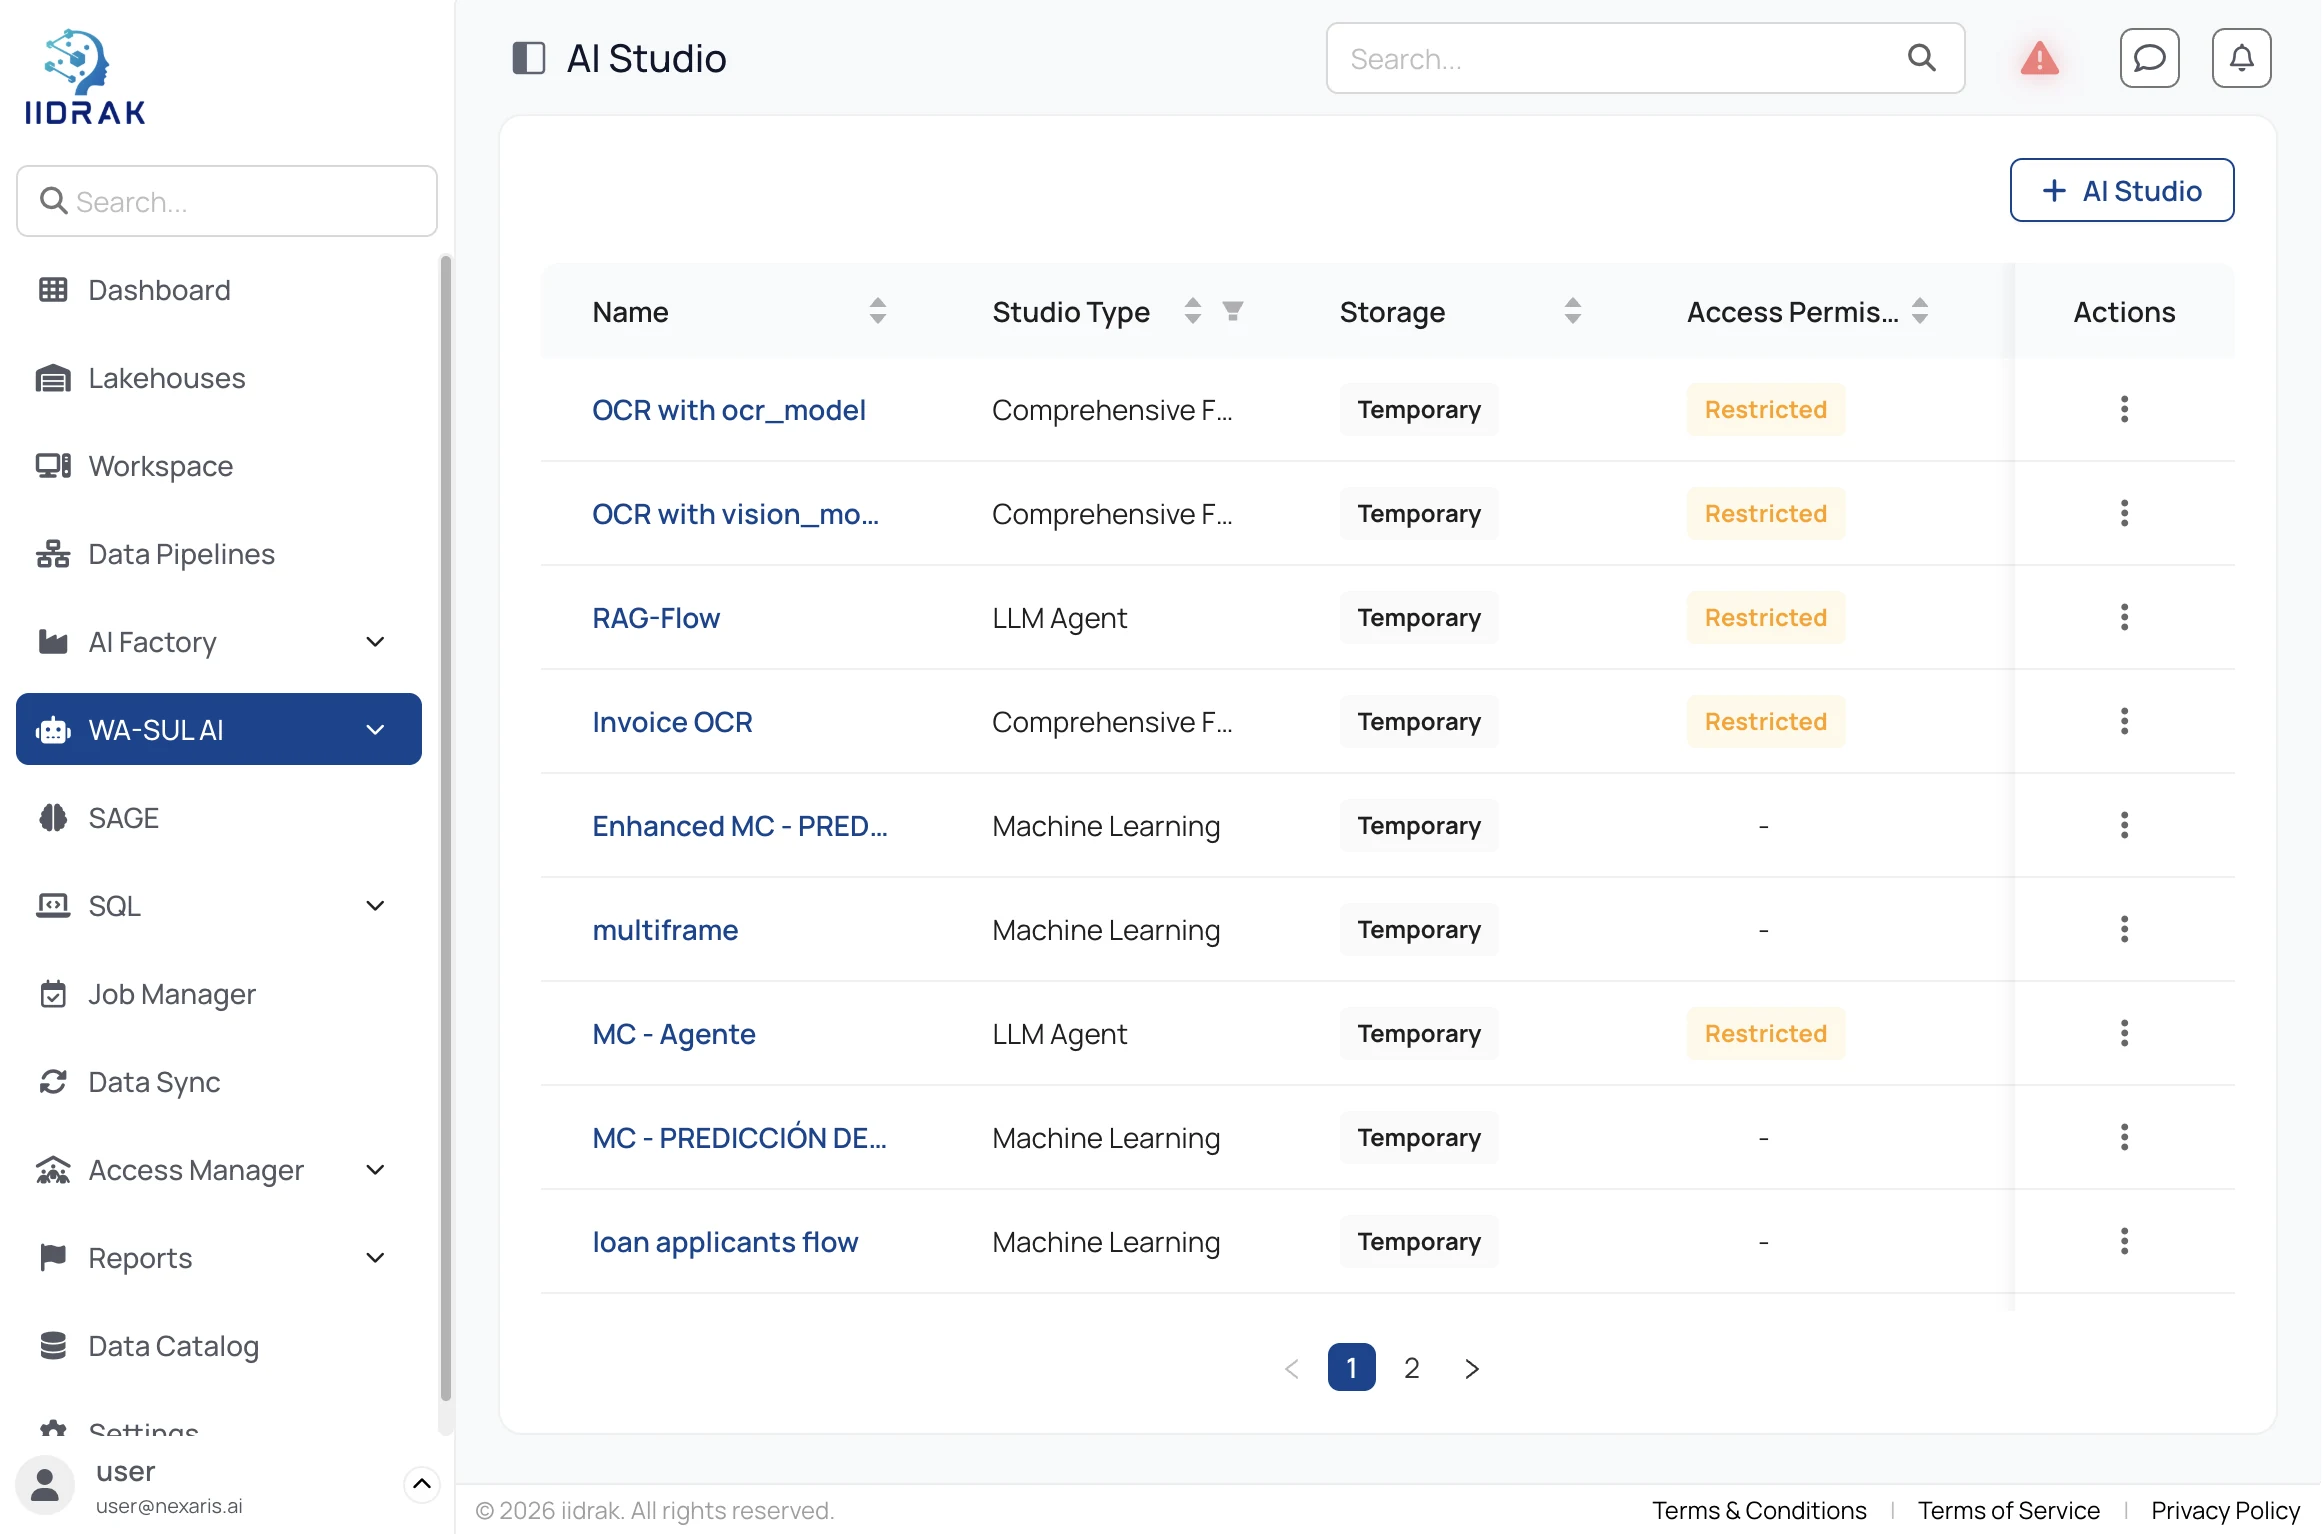Open Terms & Conditions footer link
Screen dimensions: 2322x1534
(1758, 1510)
